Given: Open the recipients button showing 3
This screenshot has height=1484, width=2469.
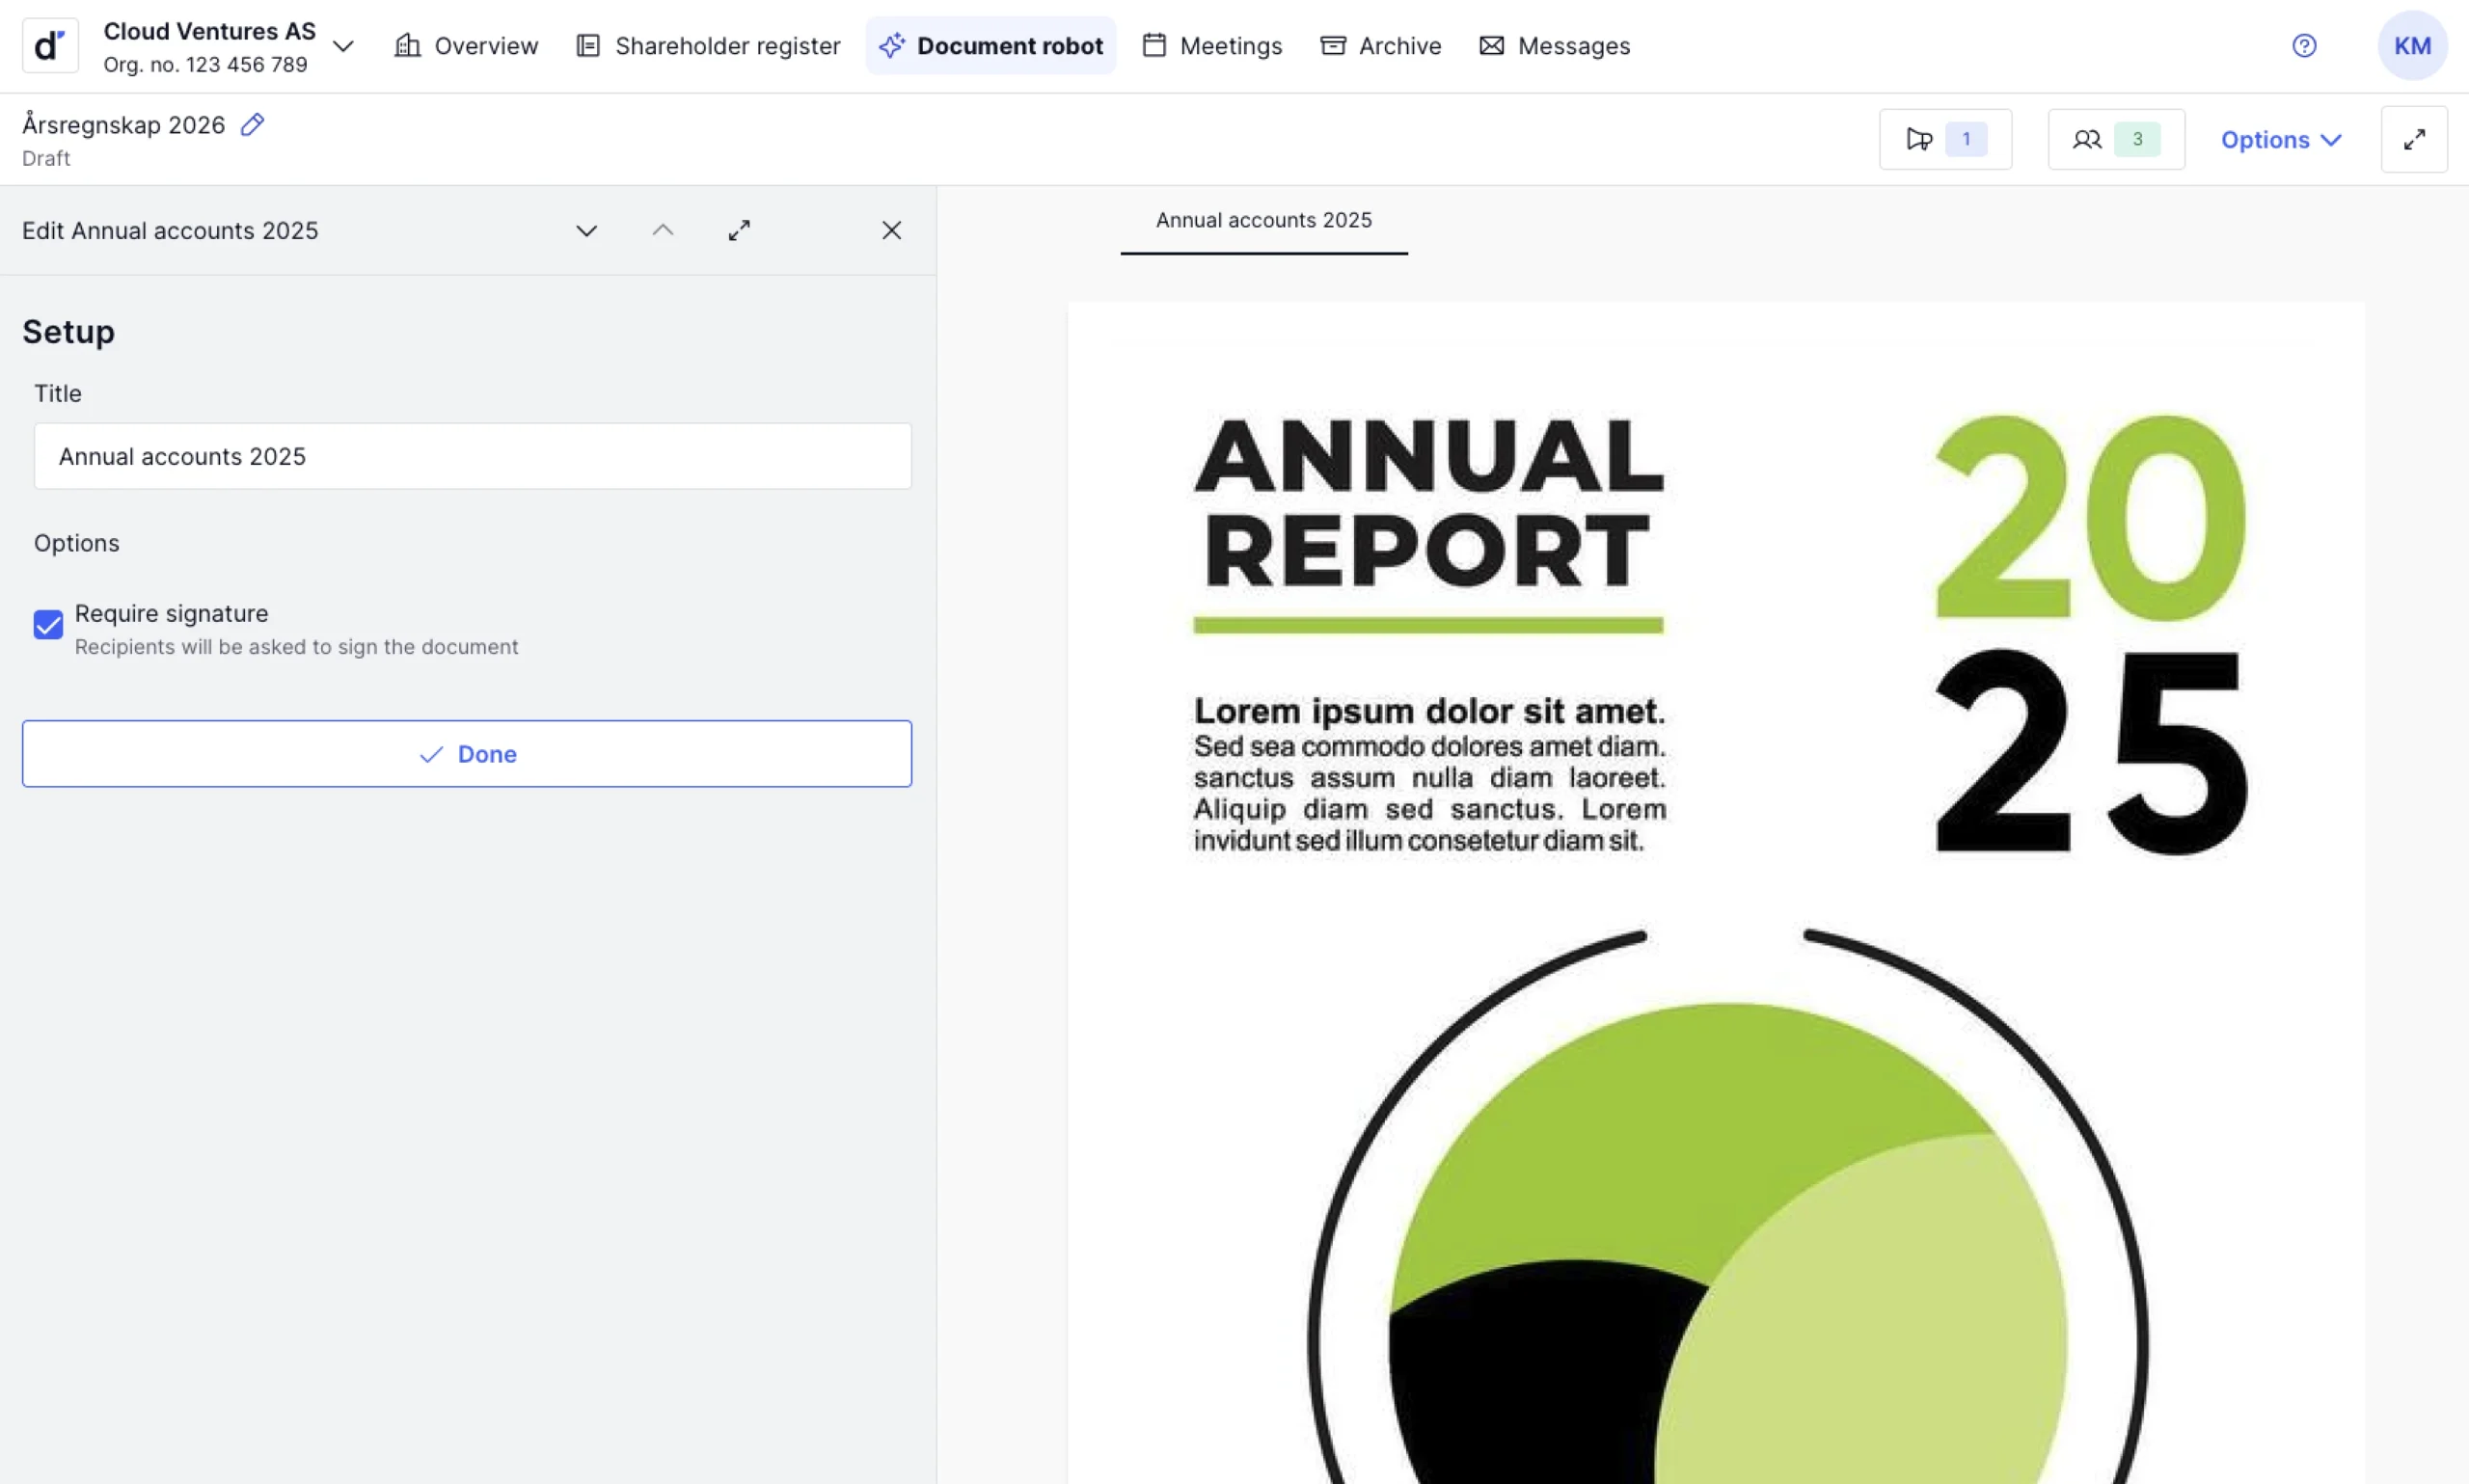Looking at the screenshot, I should pyautogui.click(x=2115, y=139).
